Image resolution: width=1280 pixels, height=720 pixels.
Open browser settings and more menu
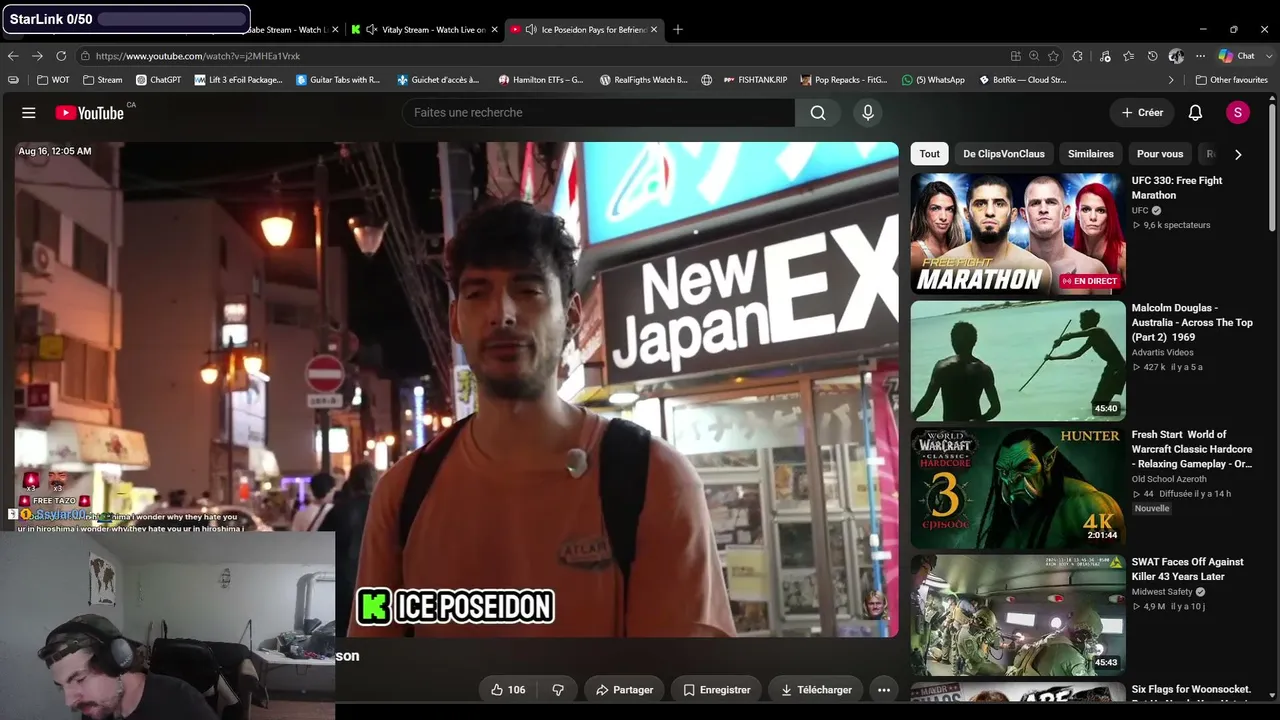(1200, 56)
